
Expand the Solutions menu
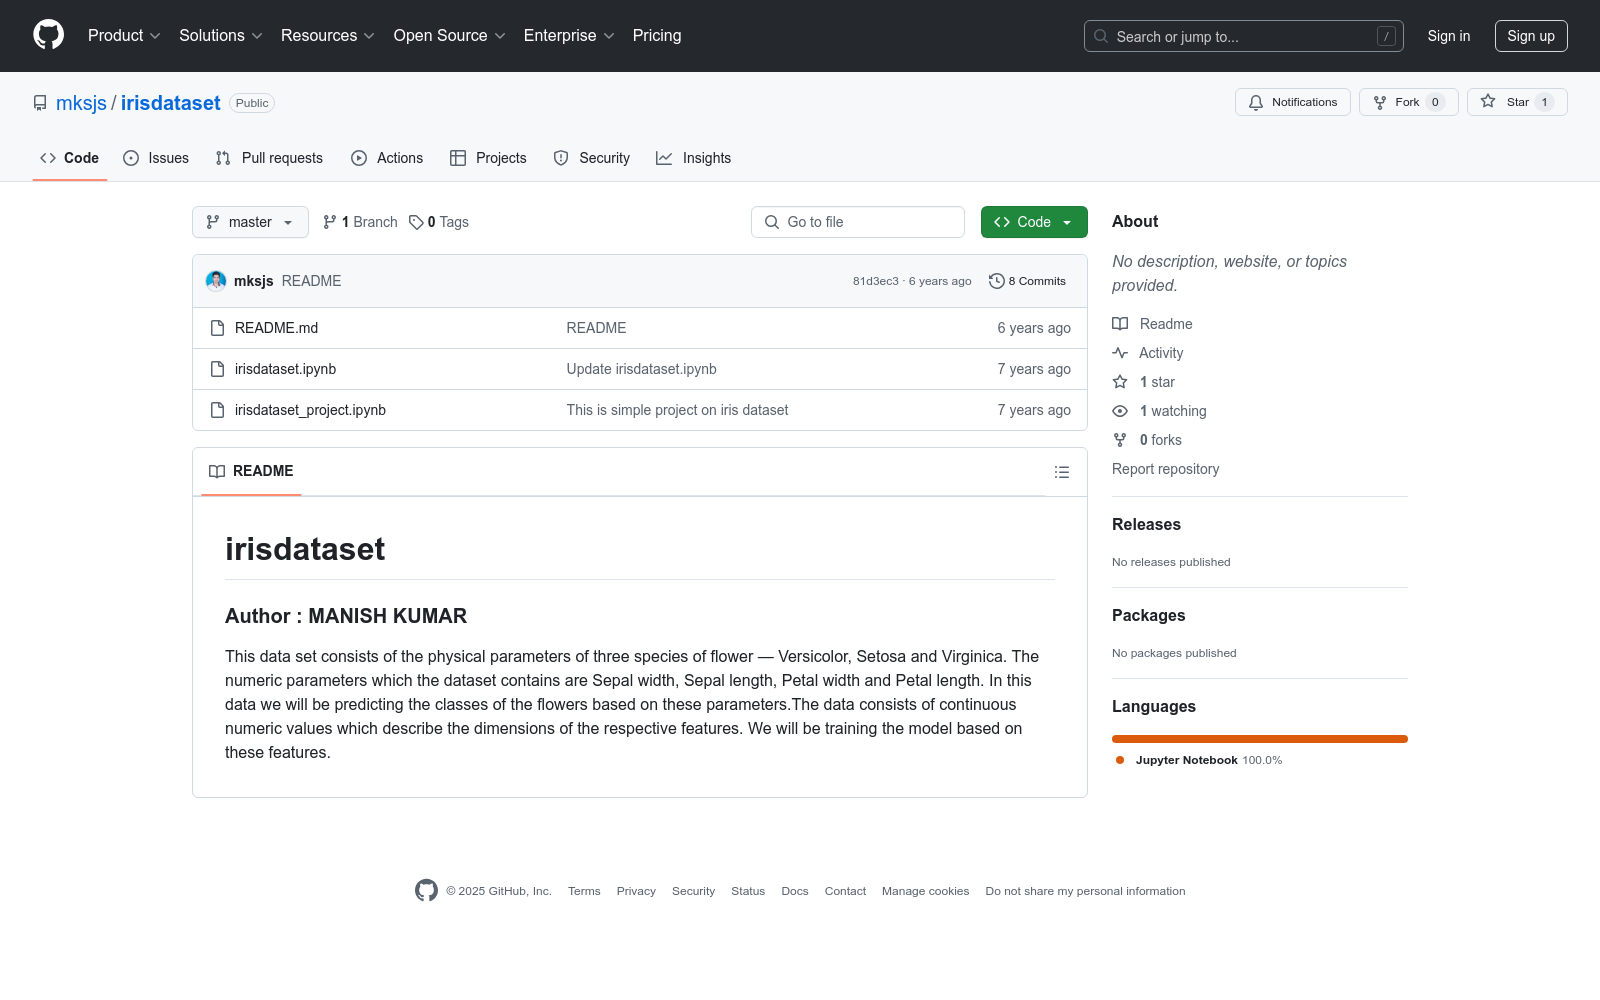(221, 35)
